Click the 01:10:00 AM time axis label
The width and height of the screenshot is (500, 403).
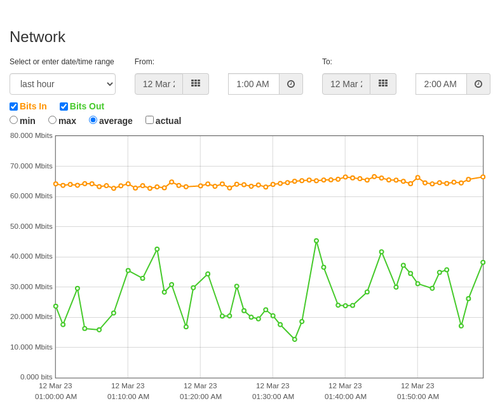point(128,397)
